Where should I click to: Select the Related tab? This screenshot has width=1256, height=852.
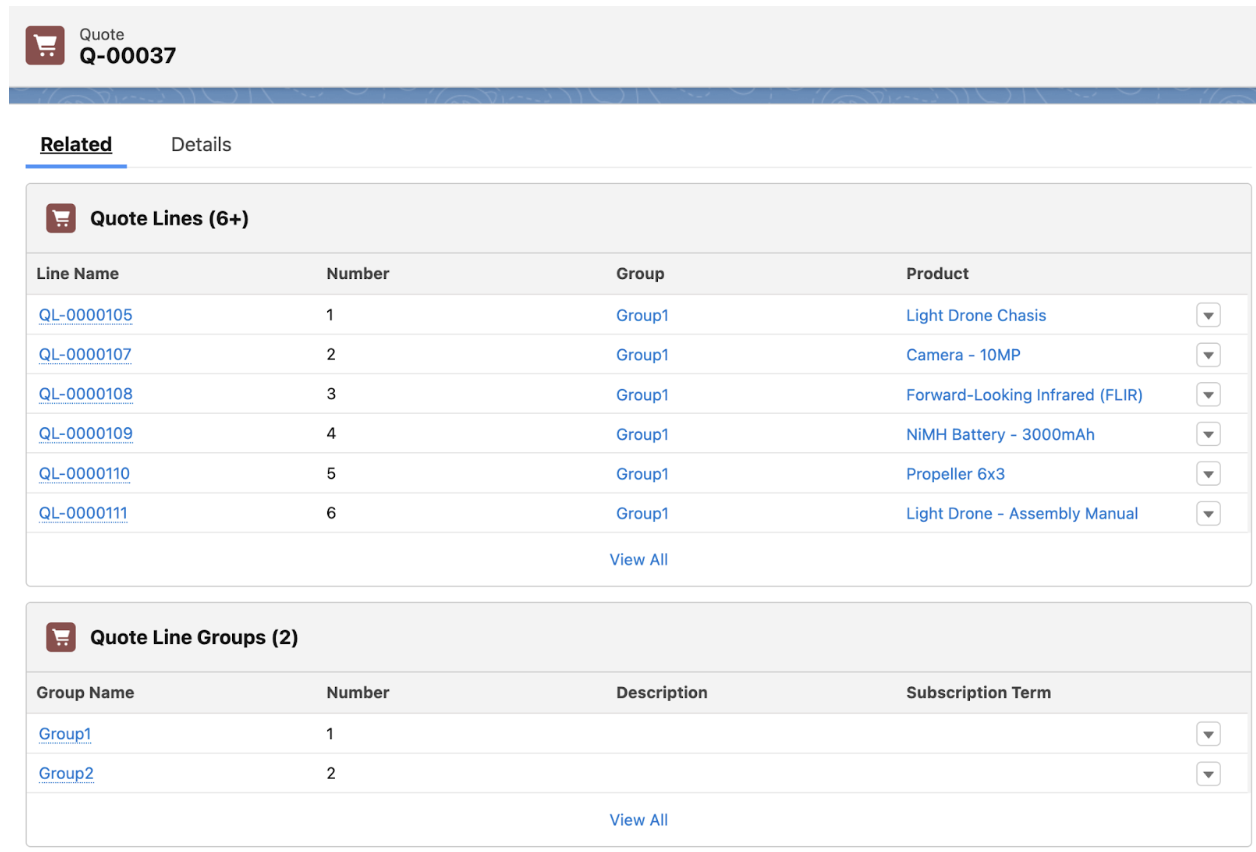click(76, 145)
